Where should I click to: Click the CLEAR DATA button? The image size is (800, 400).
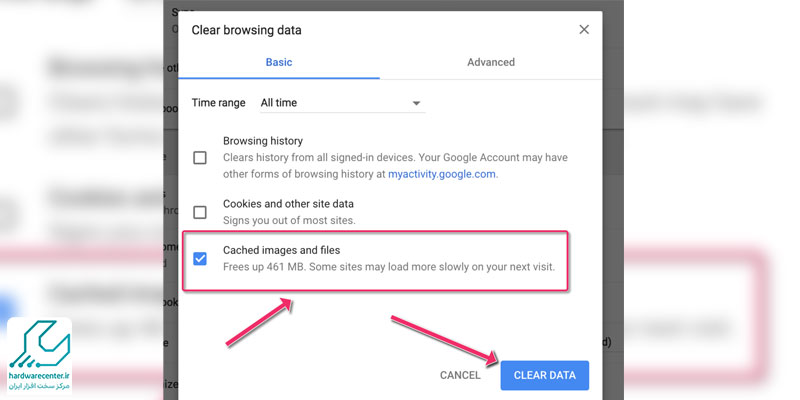[x=544, y=375]
